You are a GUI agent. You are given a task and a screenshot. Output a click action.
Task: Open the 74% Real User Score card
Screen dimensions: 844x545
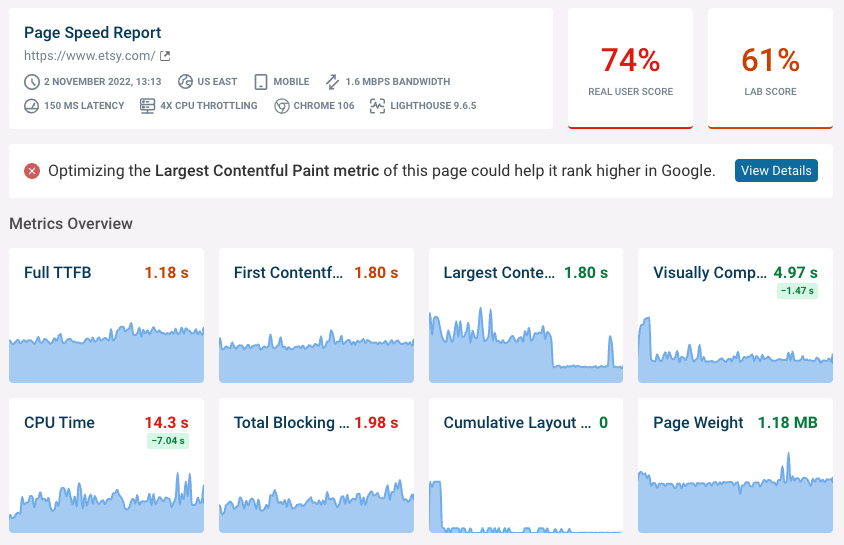[x=630, y=68]
